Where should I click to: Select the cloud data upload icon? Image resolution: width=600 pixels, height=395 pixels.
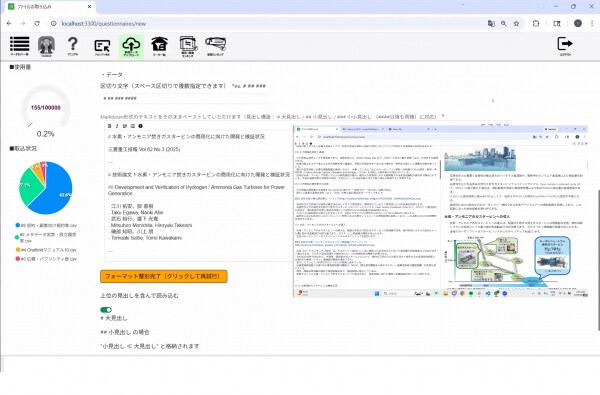131,46
